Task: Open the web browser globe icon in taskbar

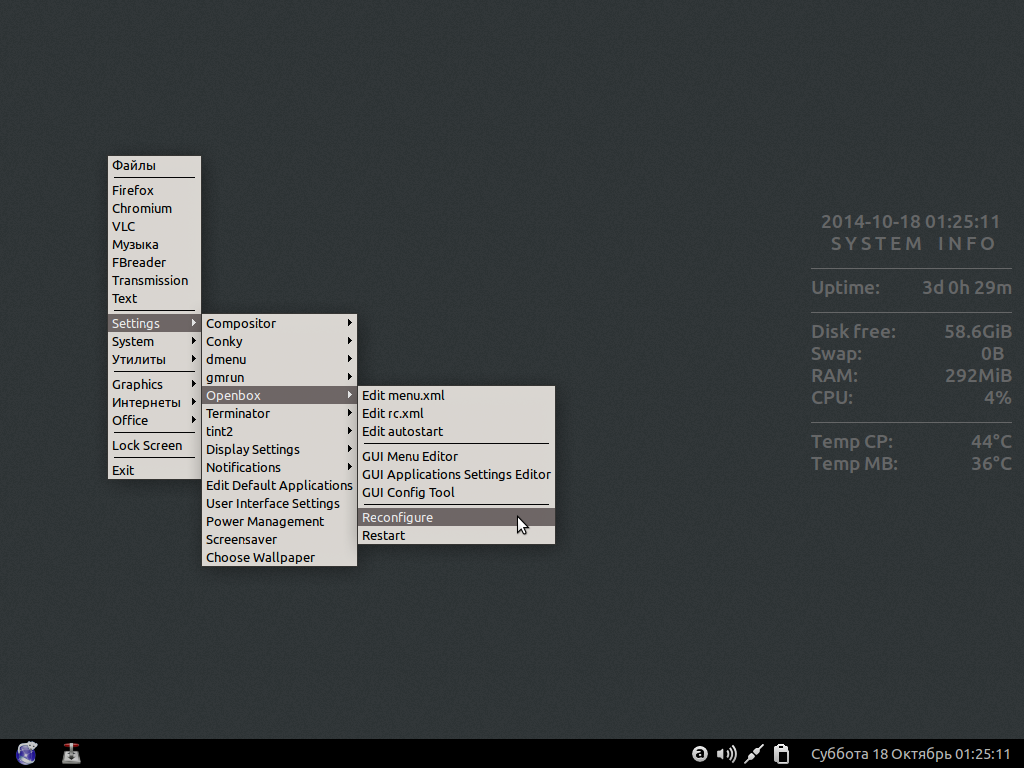Action: click(26, 753)
